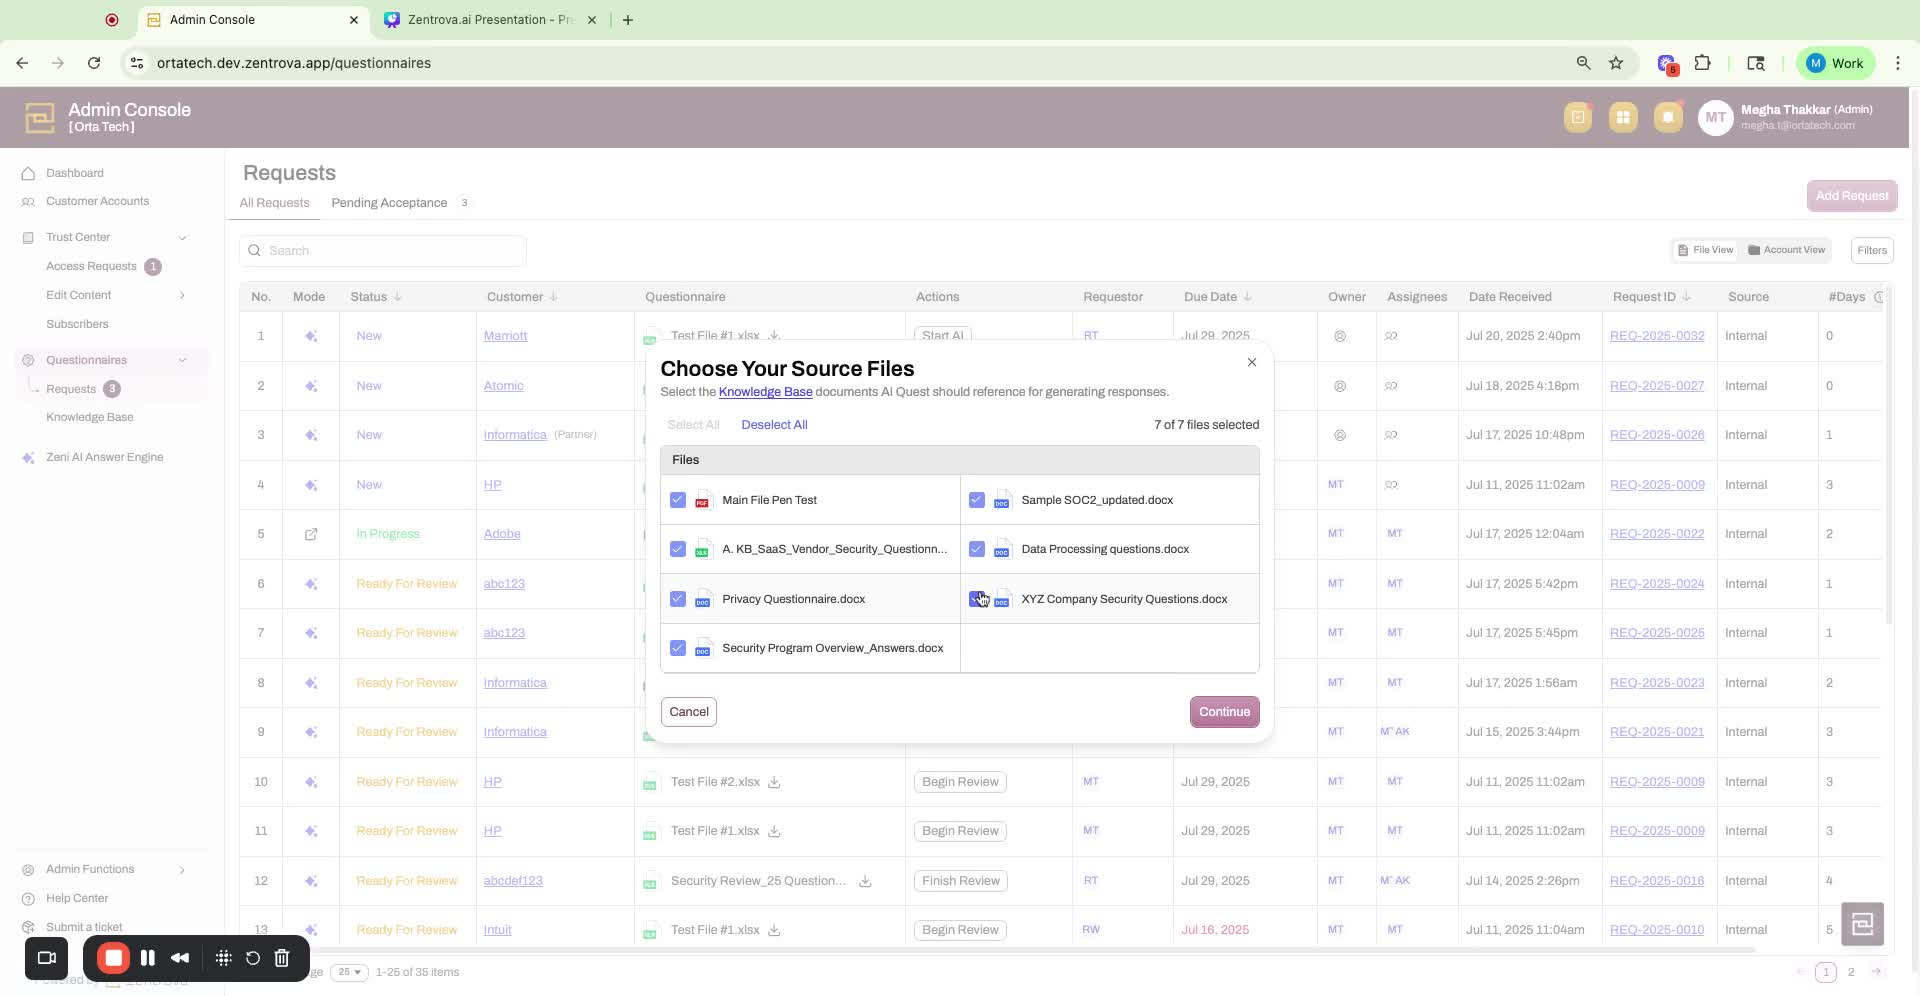Collapse the Trust Center section

coord(182,238)
